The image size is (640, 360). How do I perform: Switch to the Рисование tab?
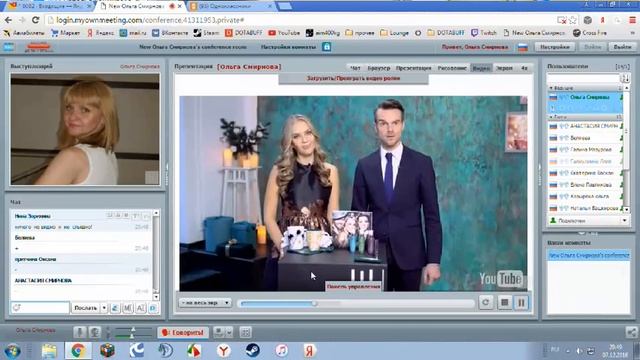pyautogui.click(x=452, y=68)
